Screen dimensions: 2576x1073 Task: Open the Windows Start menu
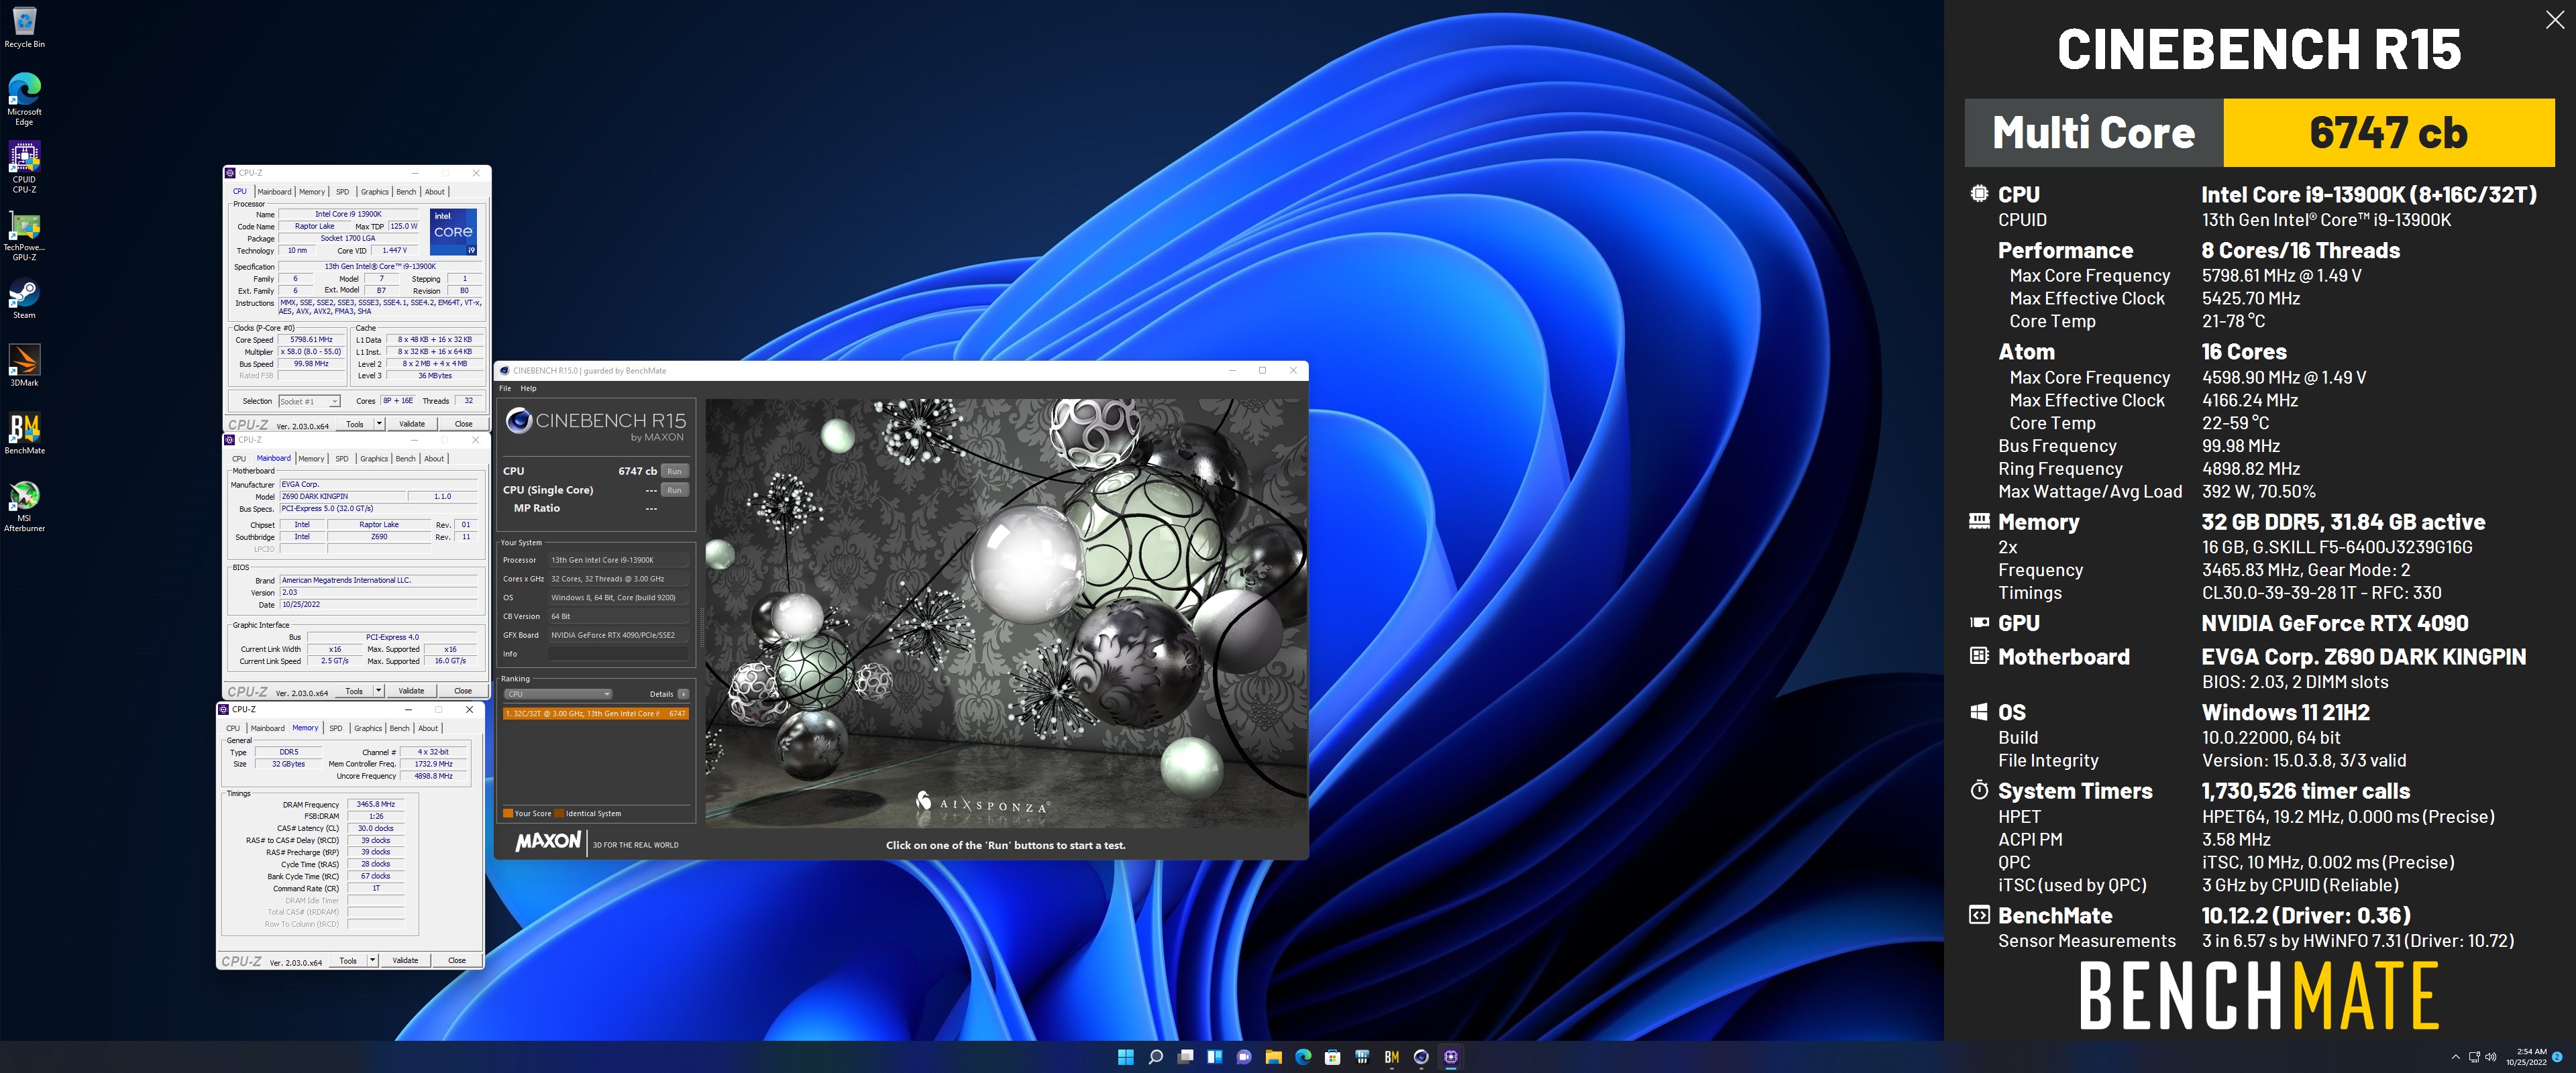point(1125,1056)
